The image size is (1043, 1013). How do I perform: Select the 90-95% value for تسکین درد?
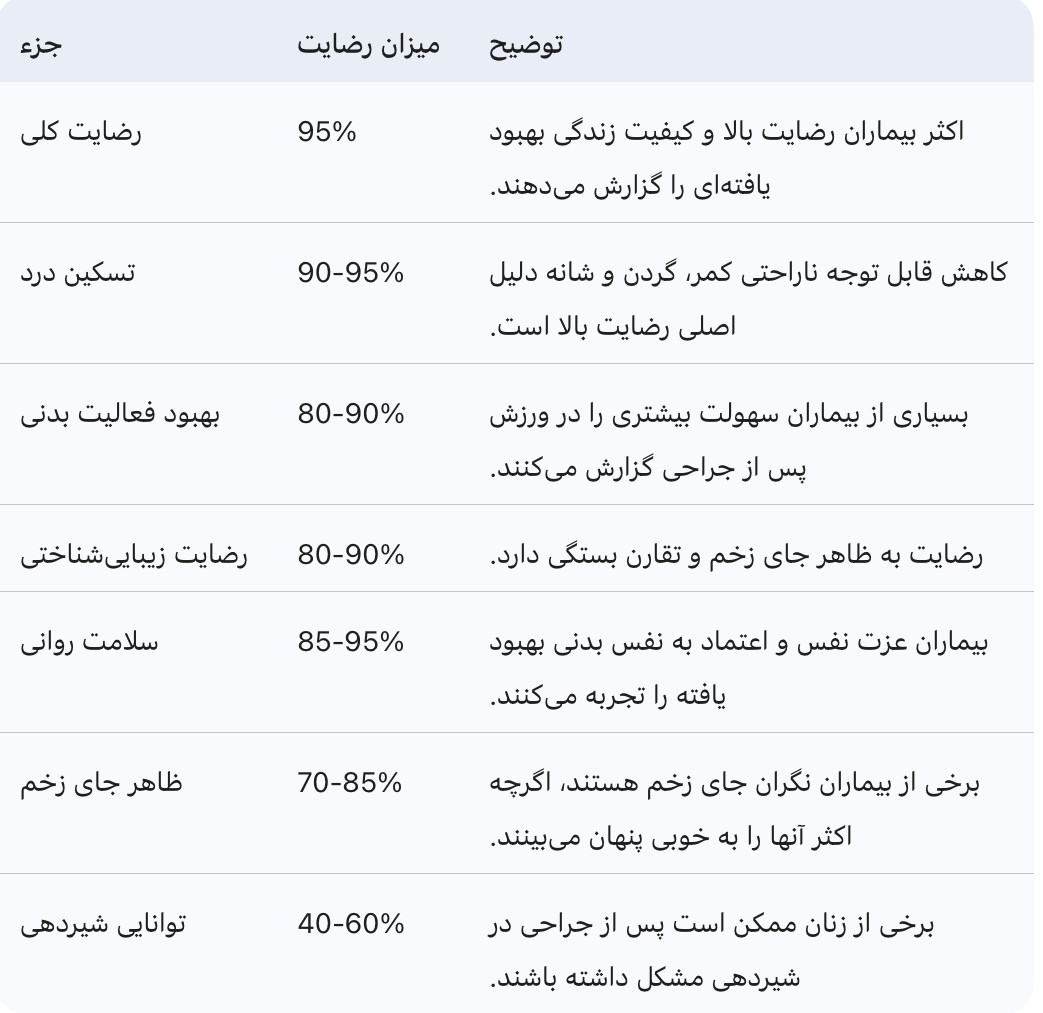click(351, 273)
